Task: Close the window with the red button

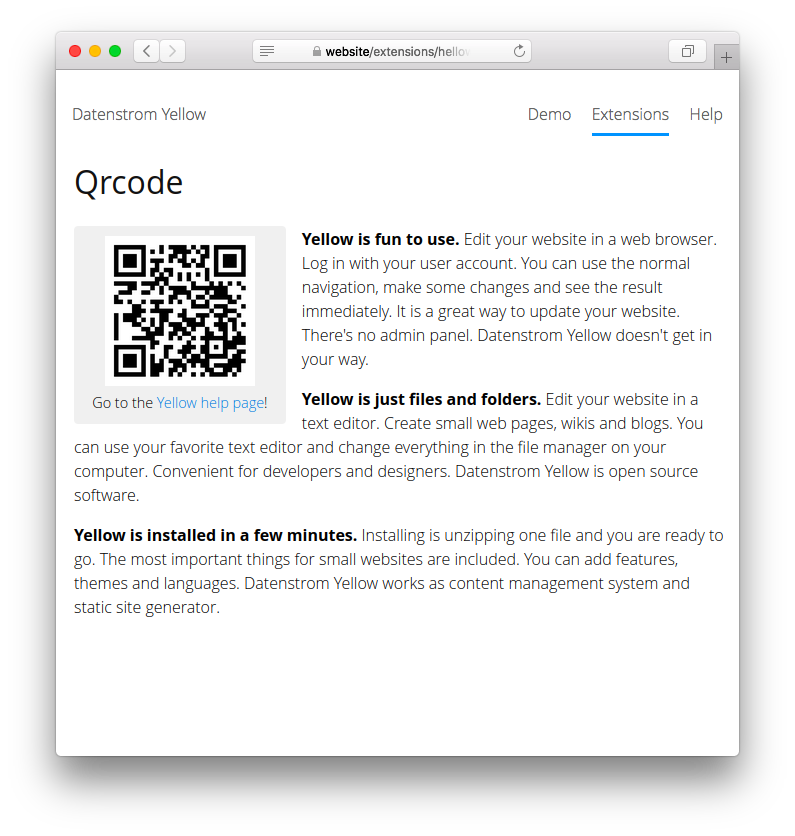Action: click(x=75, y=51)
